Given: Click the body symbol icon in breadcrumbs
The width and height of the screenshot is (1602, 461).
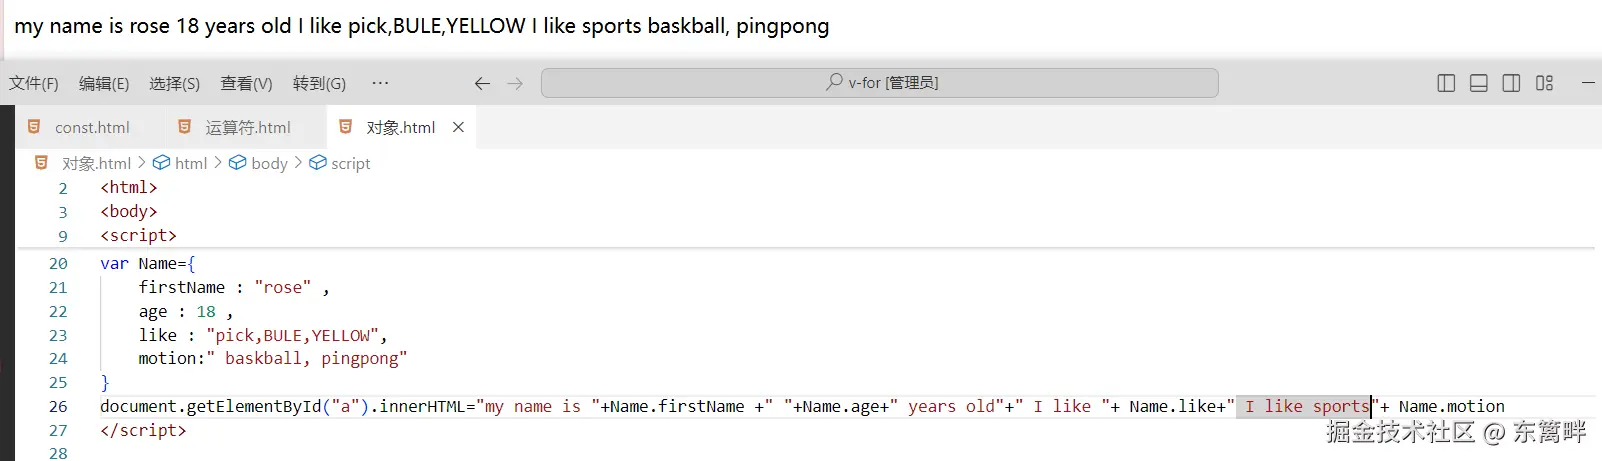Looking at the screenshot, I should tap(238, 162).
